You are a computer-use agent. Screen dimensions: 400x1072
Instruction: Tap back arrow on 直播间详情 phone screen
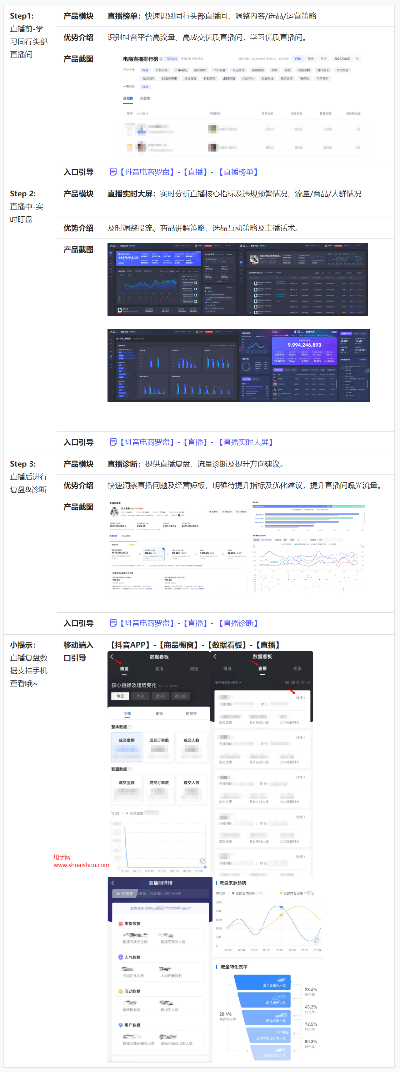(114, 883)
